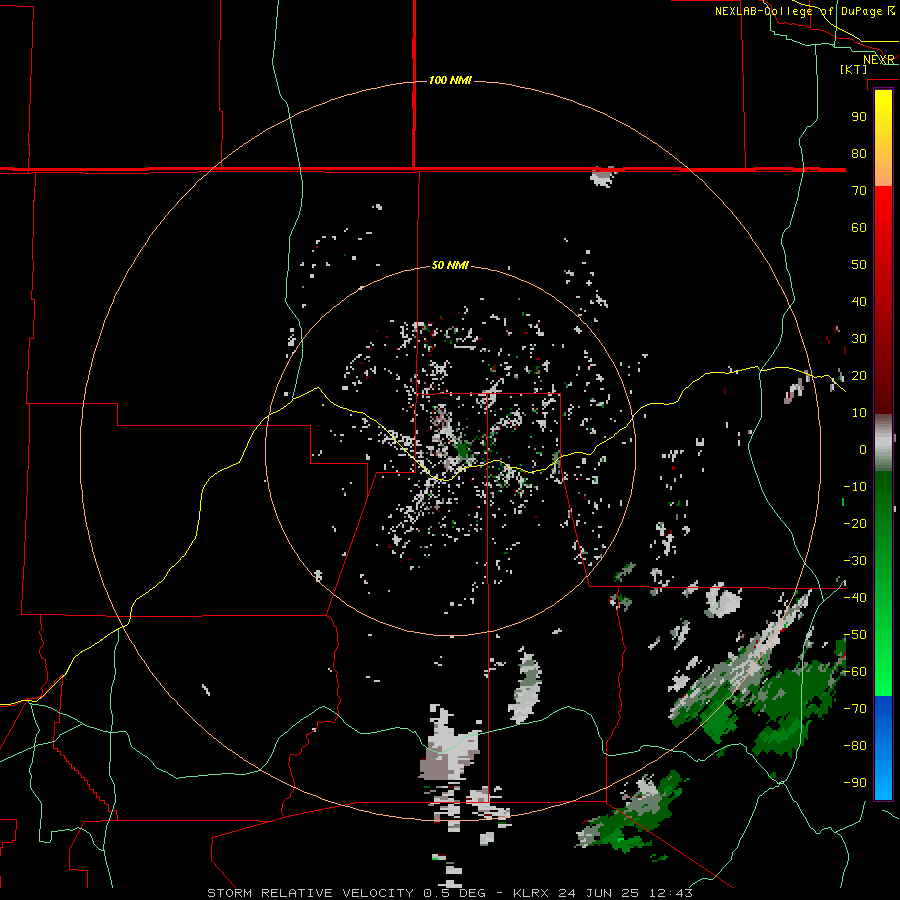Screen dimensions: 900x900
Task: Click the 50 knot scale label
Action: click(859, 265)
